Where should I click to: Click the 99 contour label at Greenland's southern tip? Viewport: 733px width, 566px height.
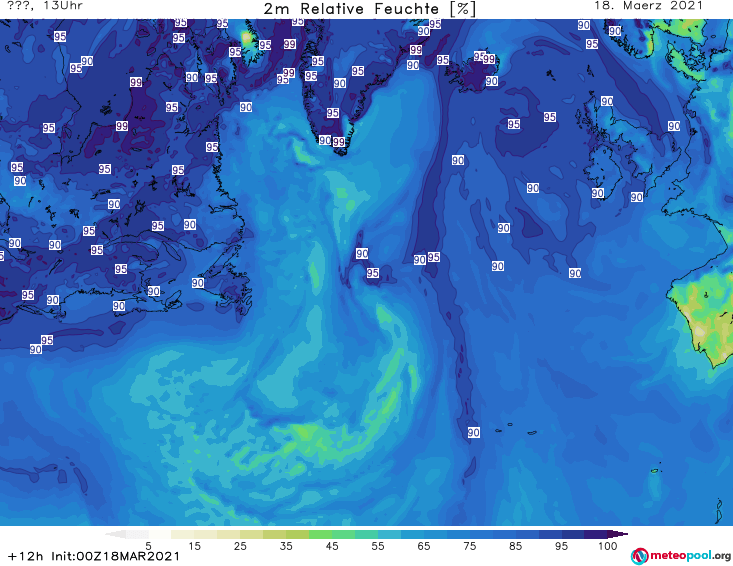pos(339,142)
